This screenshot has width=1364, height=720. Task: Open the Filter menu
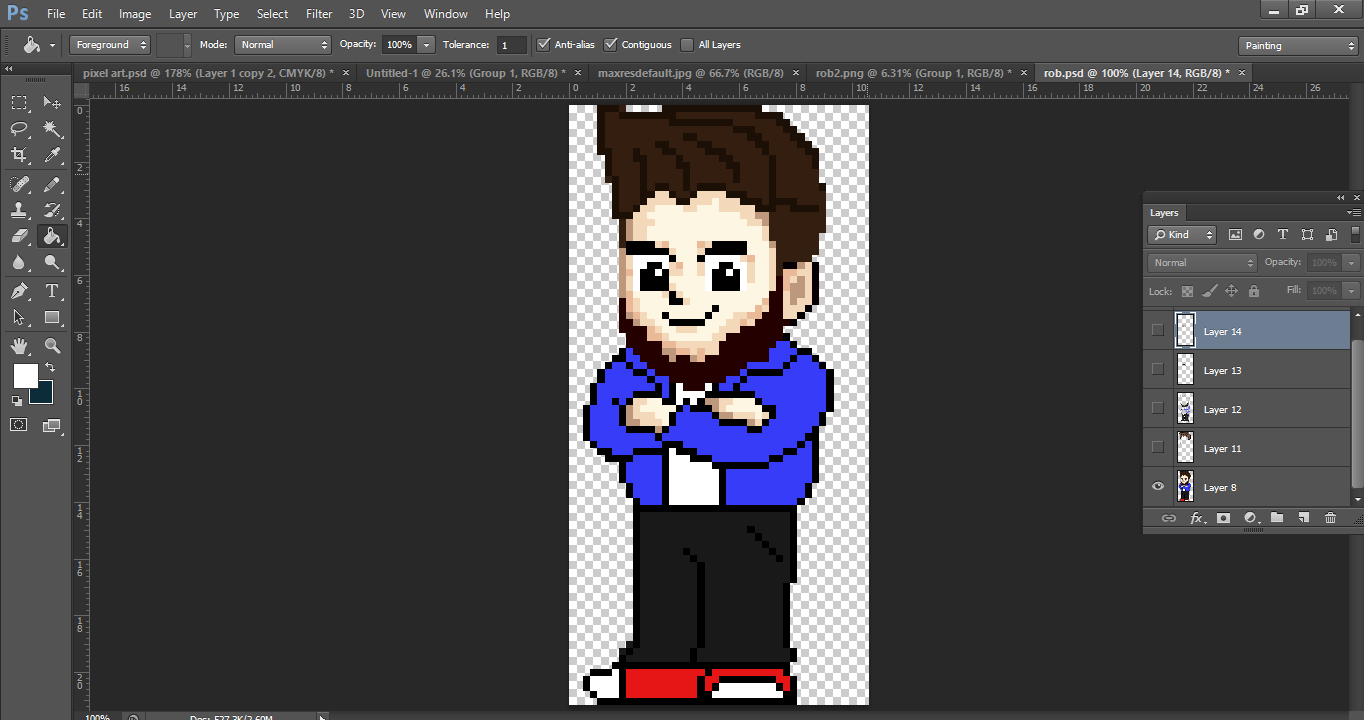[x=319, y=14]
